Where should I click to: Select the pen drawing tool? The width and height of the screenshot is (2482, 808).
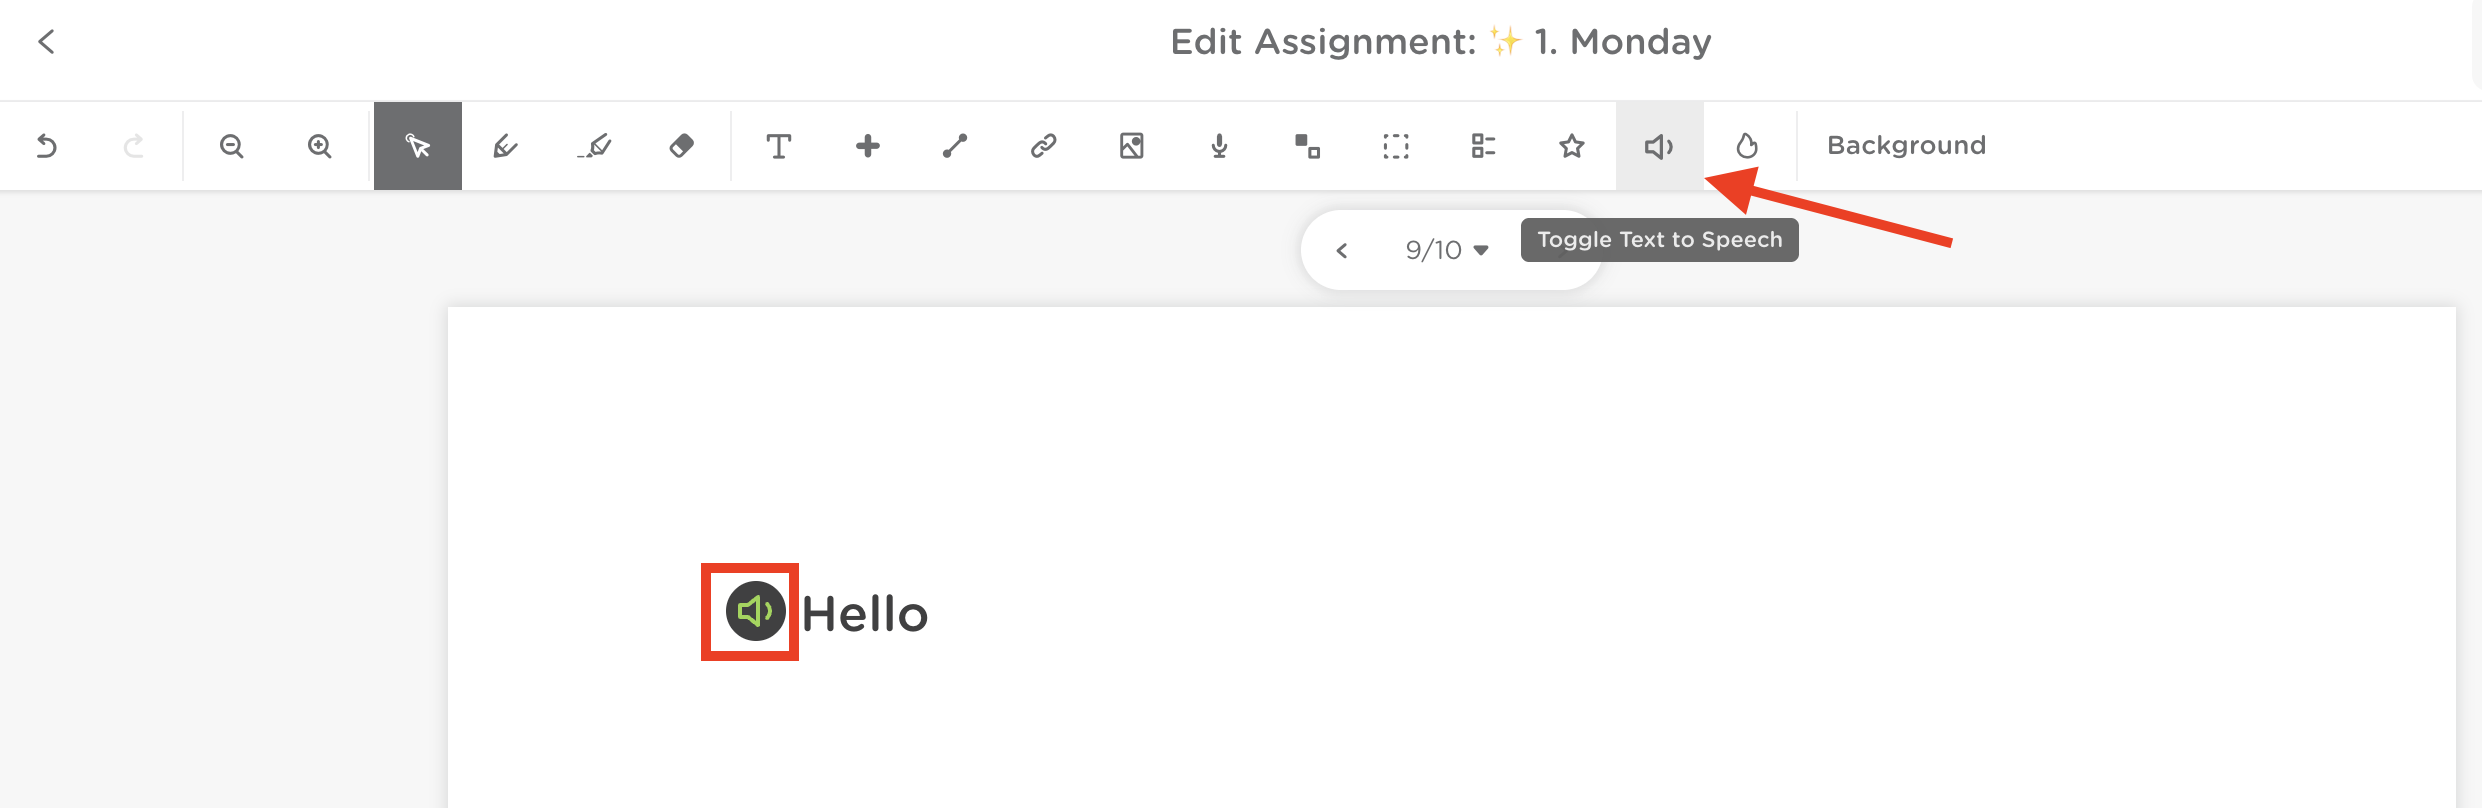[505, 146]
